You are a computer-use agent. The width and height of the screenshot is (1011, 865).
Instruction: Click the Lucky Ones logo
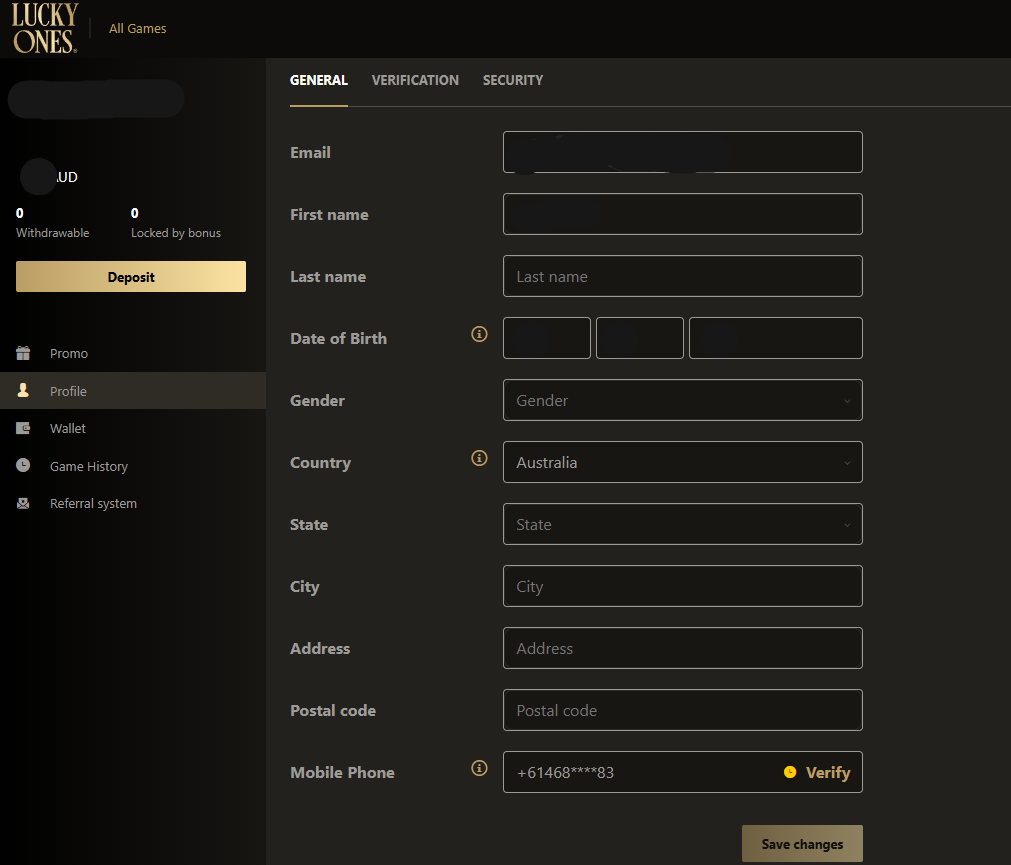44,28
